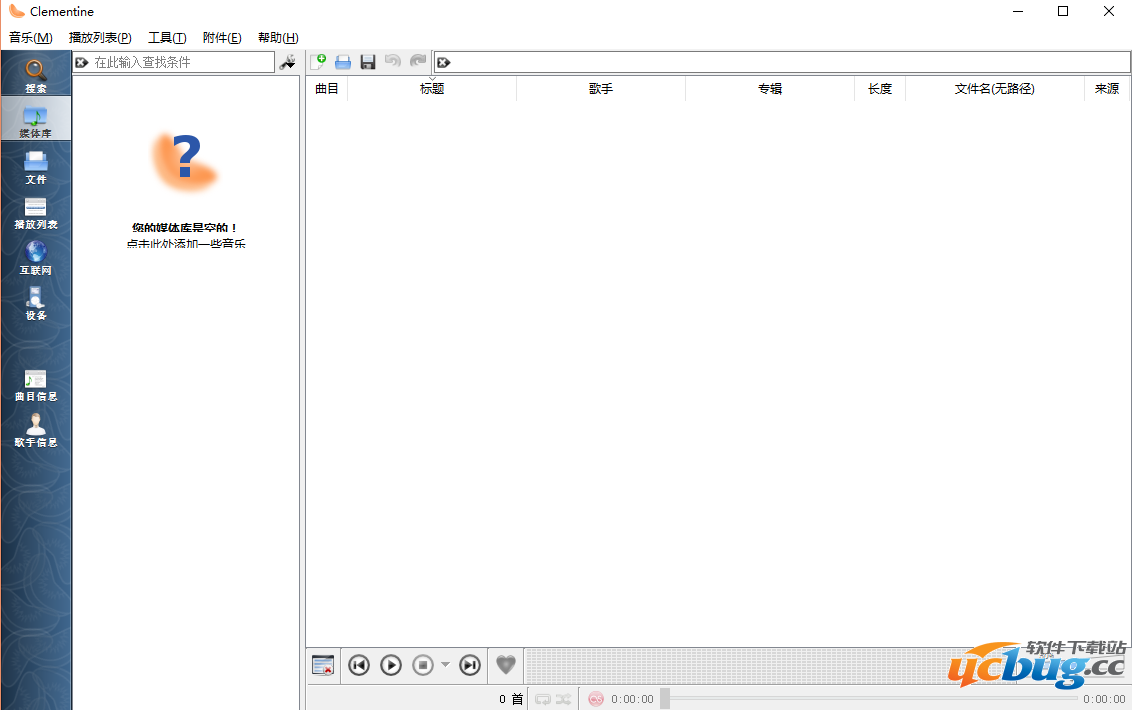Click the clear playlist icon
This screenshot has height=710, width=1132.
[x=323, y=665]
